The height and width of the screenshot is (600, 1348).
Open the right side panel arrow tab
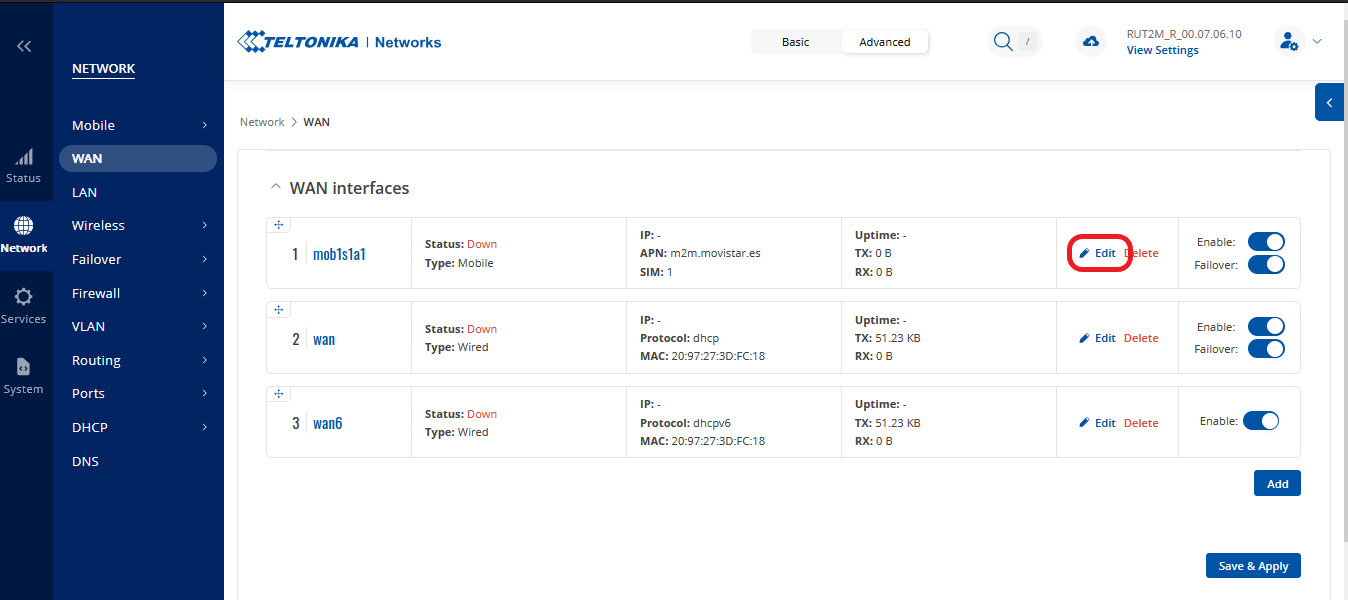(x=1329, y=102)
